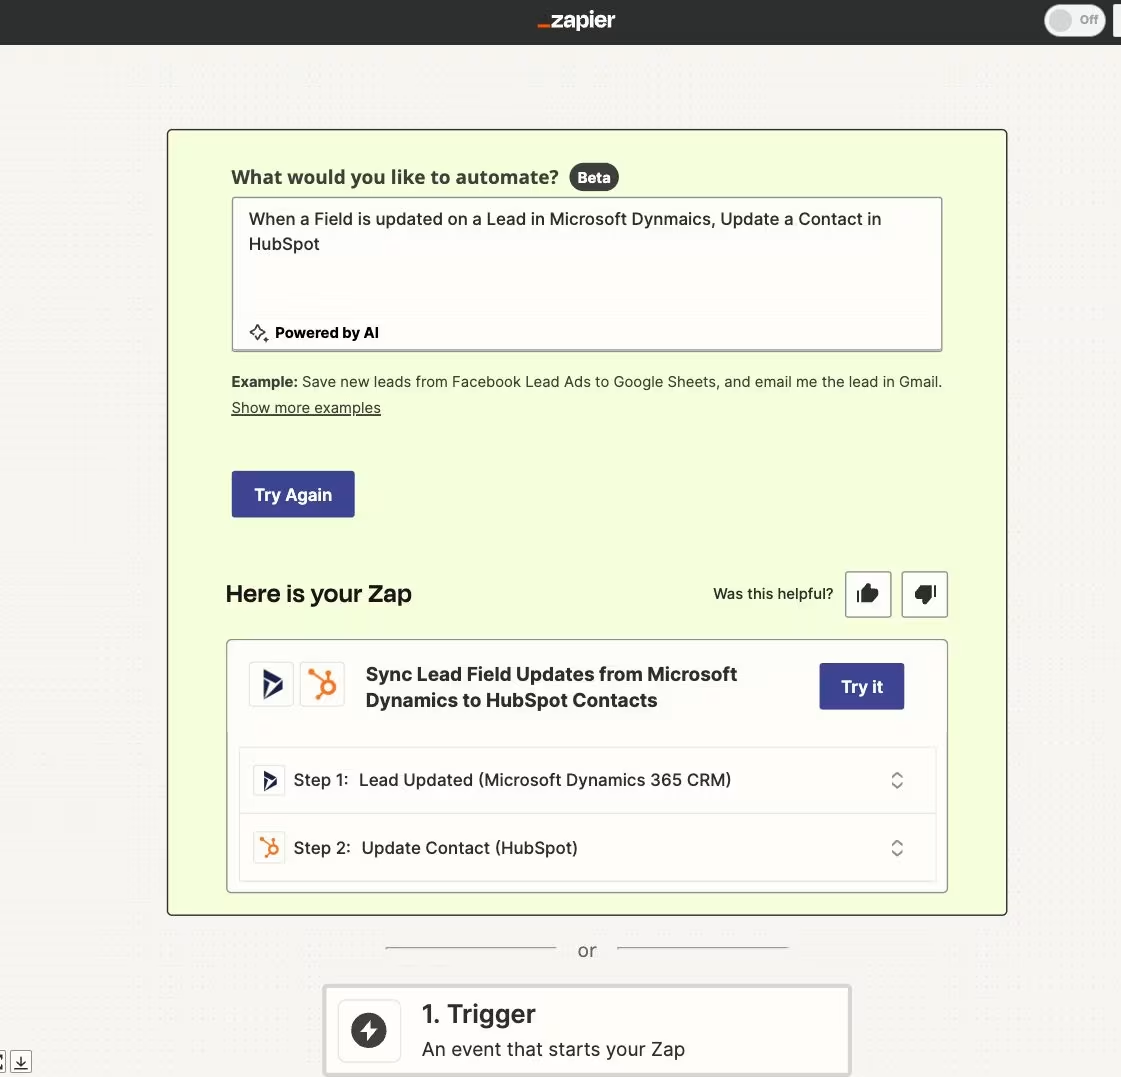Give thumbs up feedback

click(868, 594)
